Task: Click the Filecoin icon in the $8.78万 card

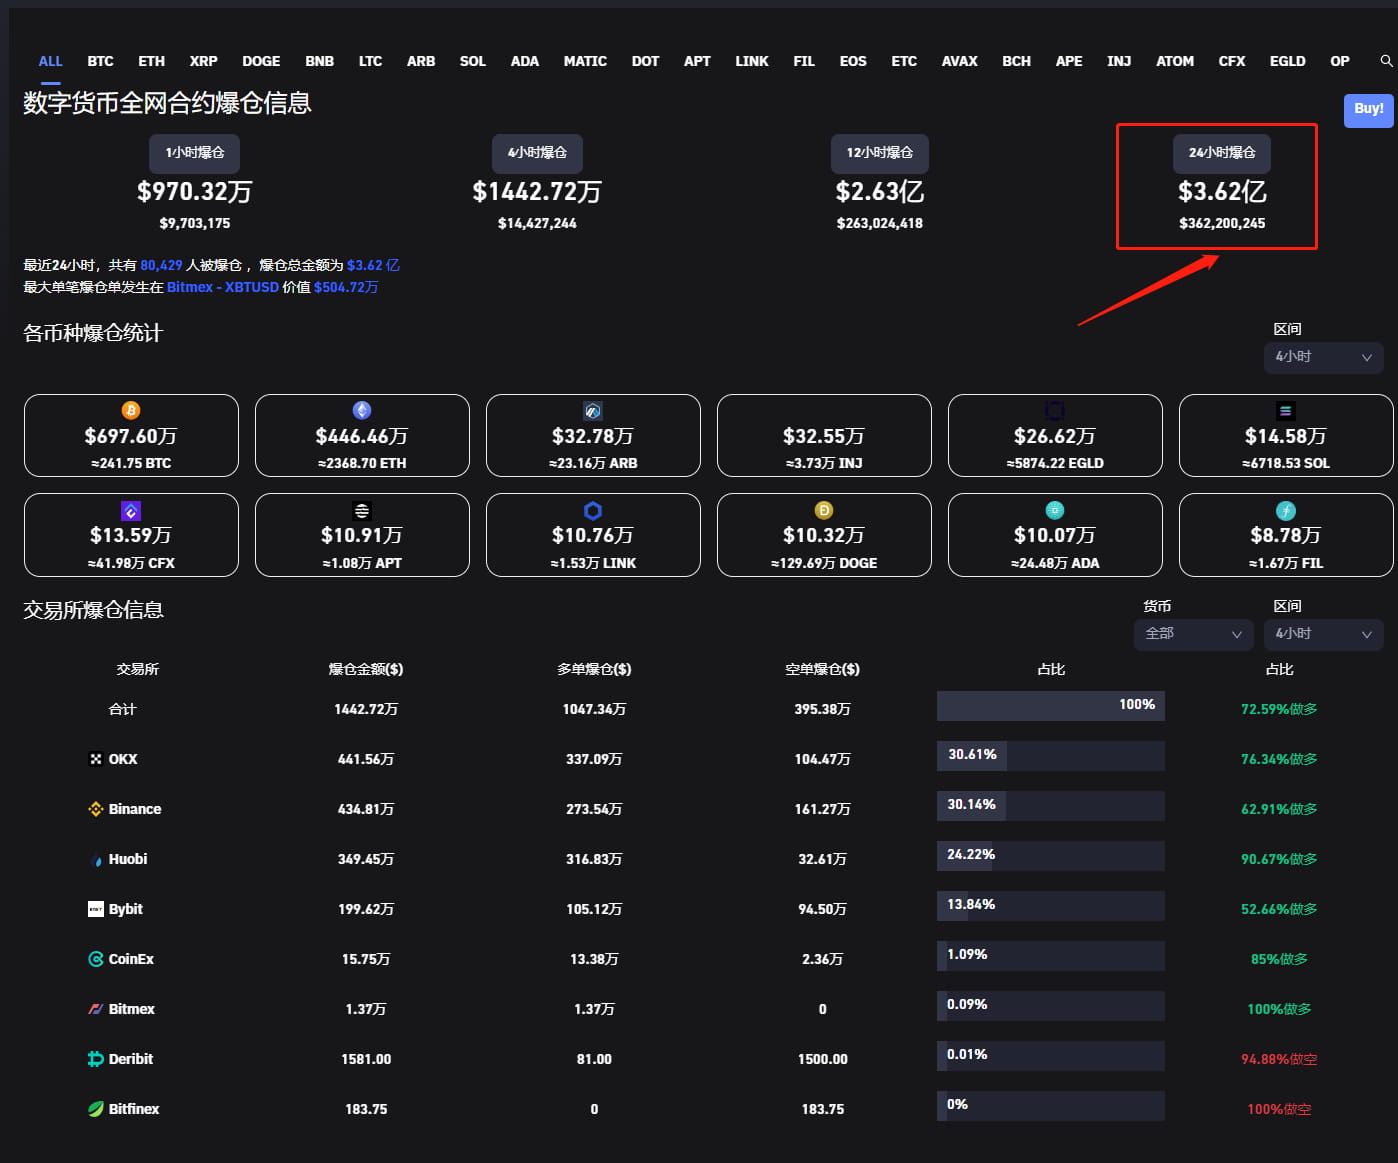Action: click(1286, 510)
